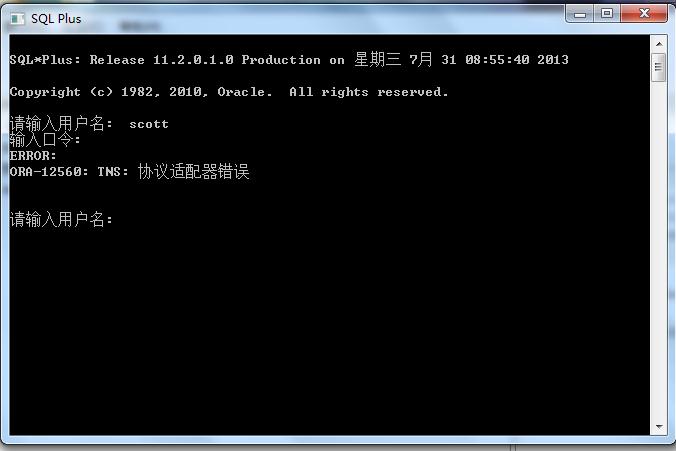
Task: Click the Release 11.2.0.1.0 version text
Action: click(x=161, y=60)
